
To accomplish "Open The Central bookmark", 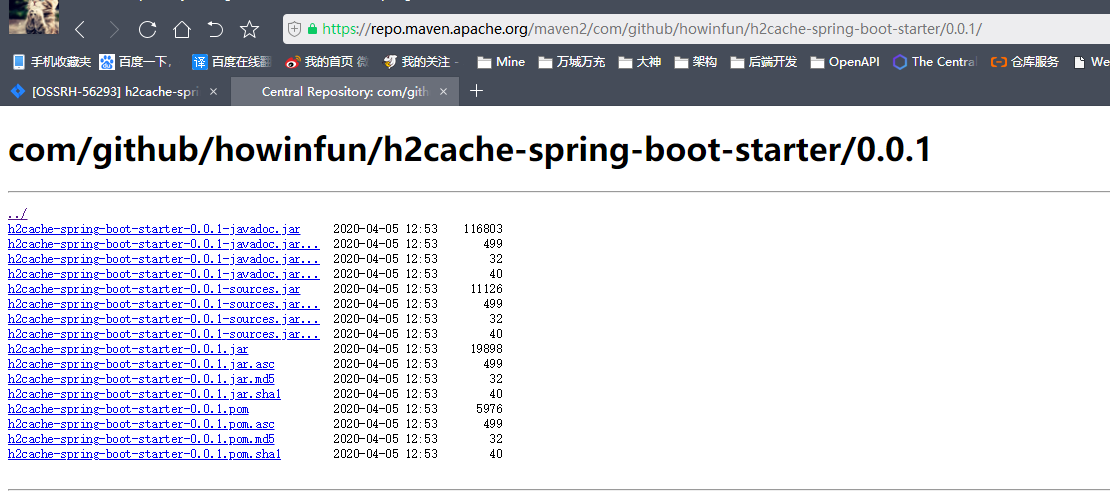I will click(x=934, y=62).
